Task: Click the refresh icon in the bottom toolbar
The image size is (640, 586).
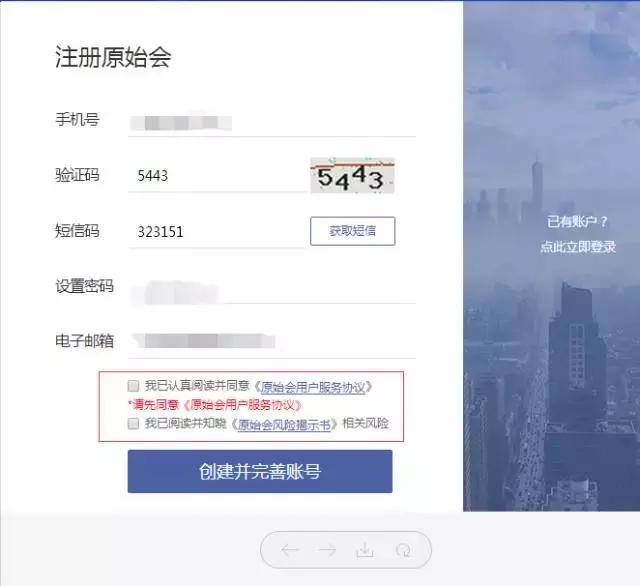Action: pos(403,550)
